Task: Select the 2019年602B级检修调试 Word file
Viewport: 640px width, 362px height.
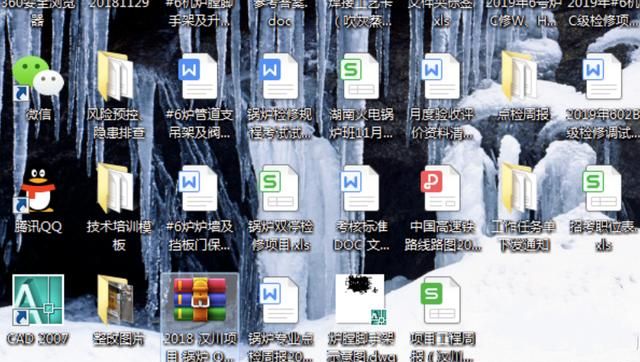Action: 602,77
